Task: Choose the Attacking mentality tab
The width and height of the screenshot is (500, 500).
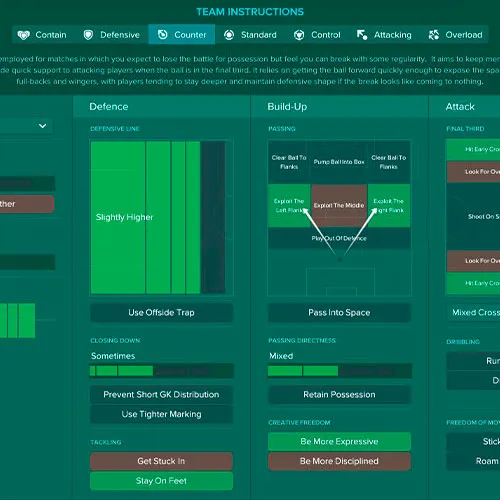Action: coord(384,35)
